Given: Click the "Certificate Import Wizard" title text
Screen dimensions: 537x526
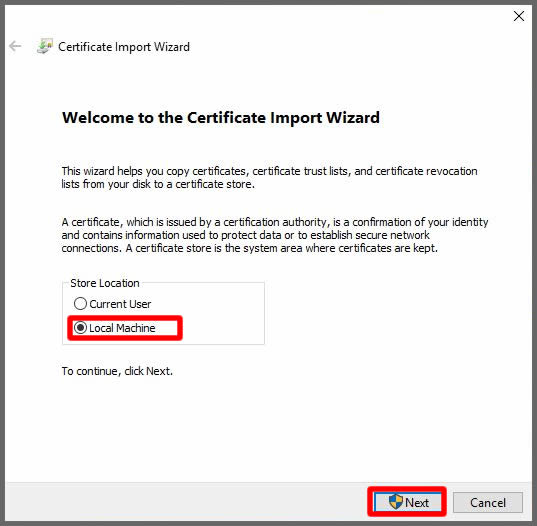Looking at the screenshot, I should pyautogui.click(x=124, y=47).
